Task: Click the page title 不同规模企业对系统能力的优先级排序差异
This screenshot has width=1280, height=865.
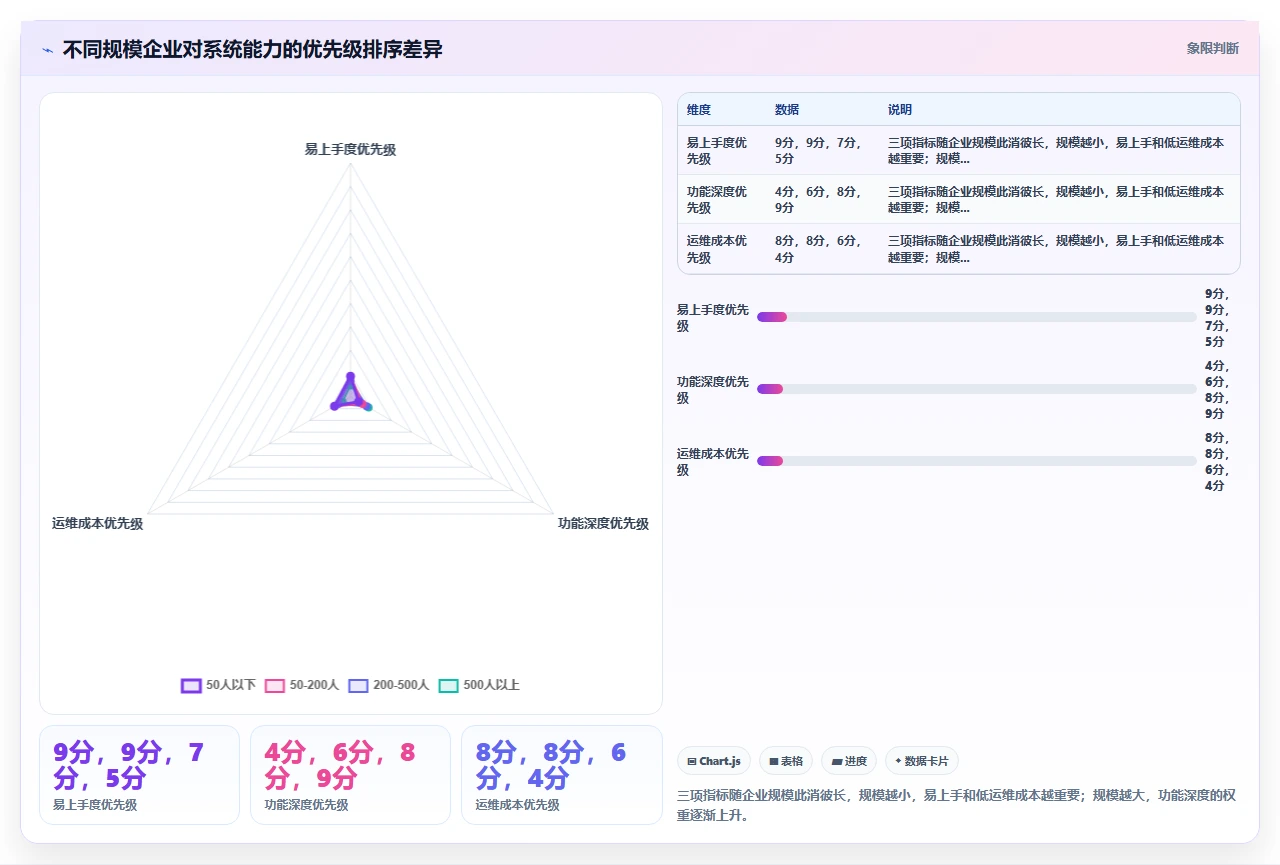Action: [253, 49]
